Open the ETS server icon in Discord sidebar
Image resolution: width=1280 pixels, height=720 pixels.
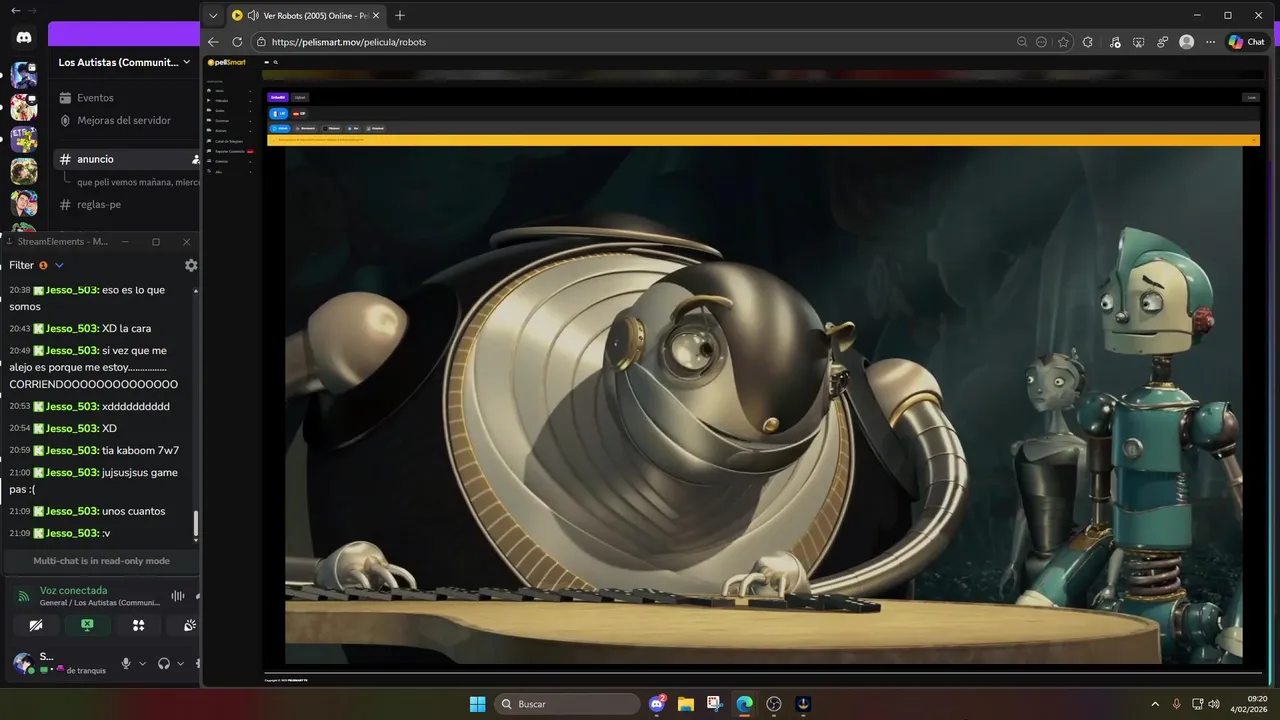pyautogui.click(x=24, y=139)
